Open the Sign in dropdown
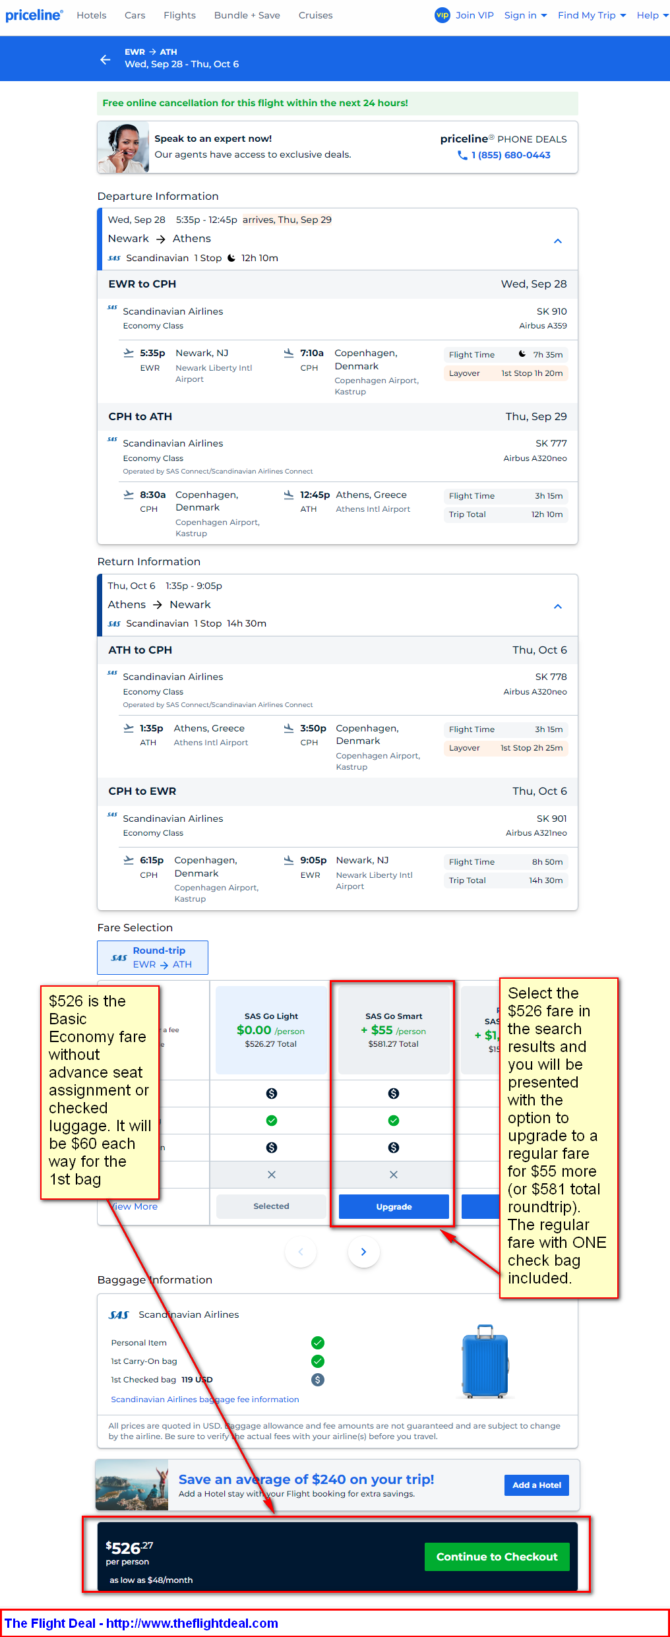Viewport: 670px width, 1637px height. [x=525, y=15]
